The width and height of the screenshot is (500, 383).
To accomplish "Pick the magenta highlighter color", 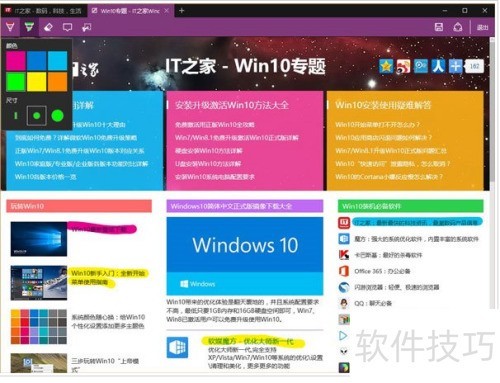I will click(16, 60).
